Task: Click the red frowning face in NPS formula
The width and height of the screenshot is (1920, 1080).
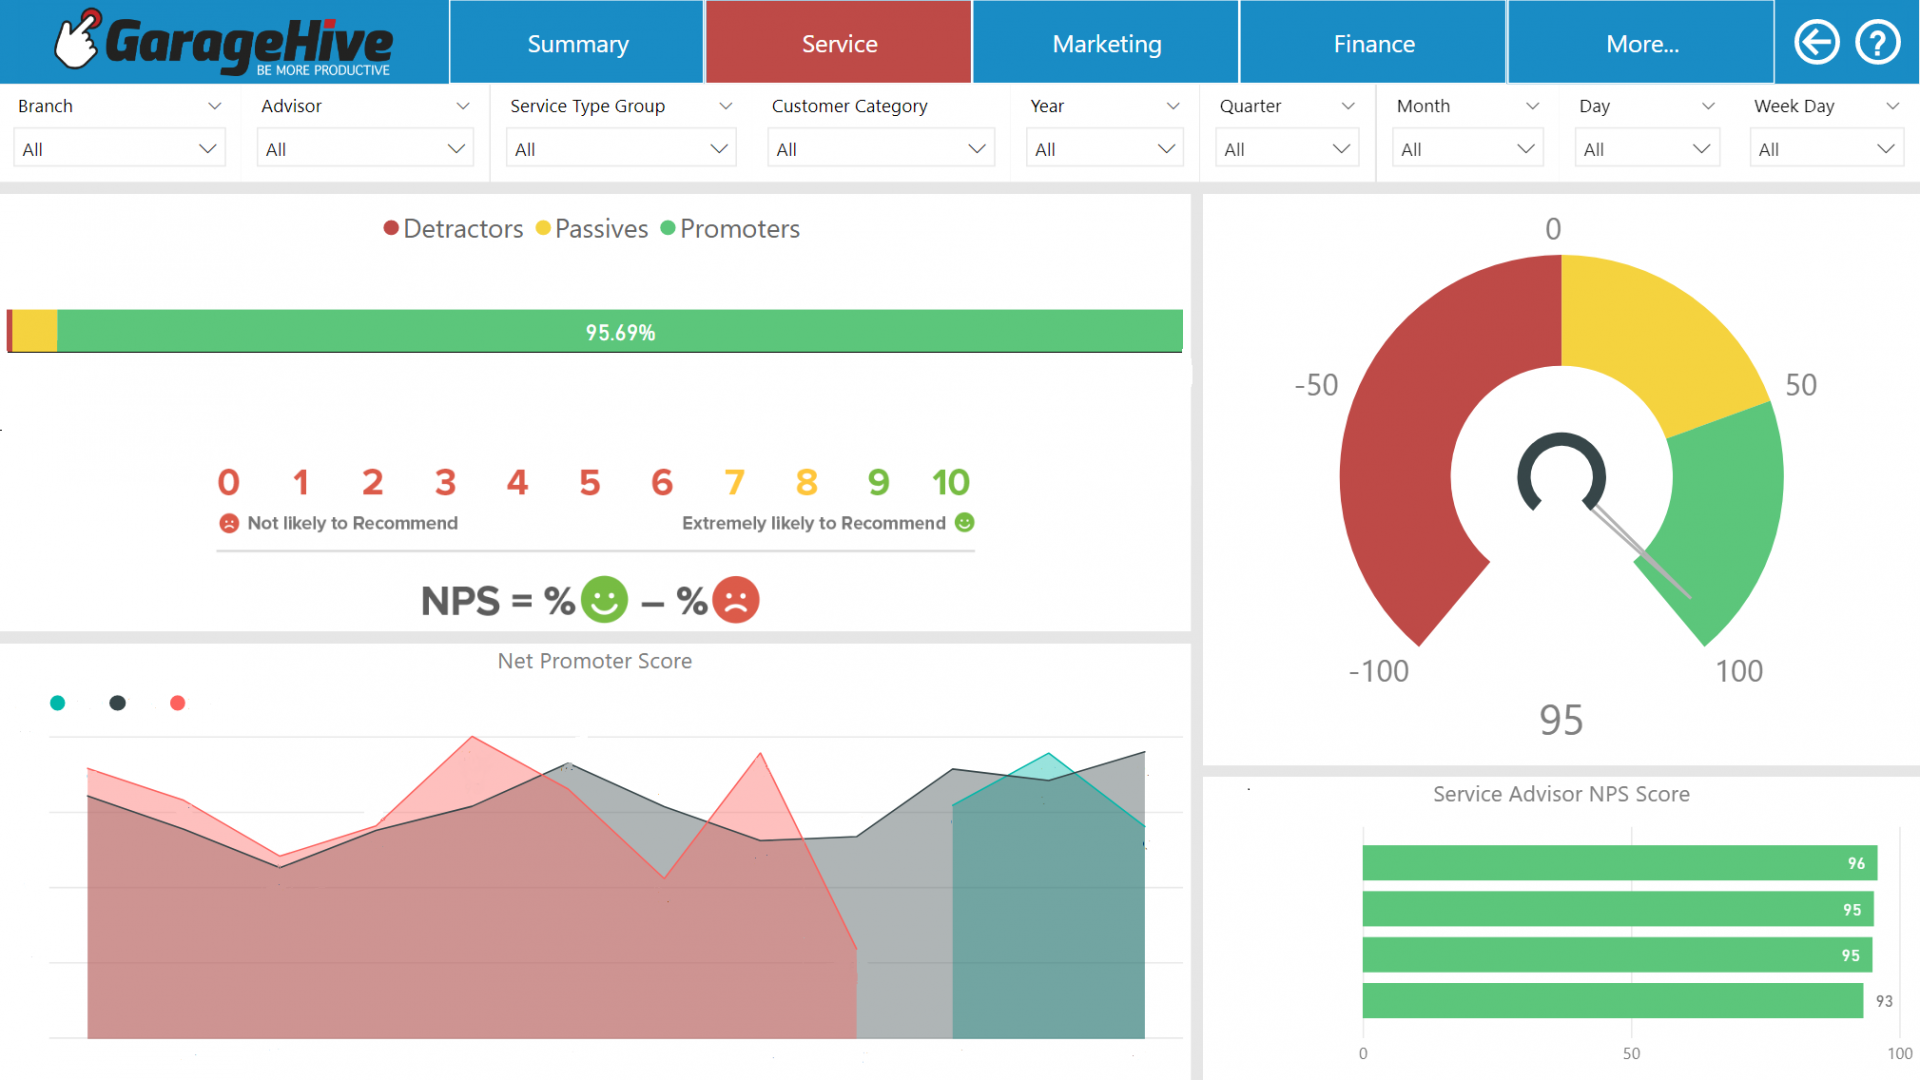Action: click(737, 600)
